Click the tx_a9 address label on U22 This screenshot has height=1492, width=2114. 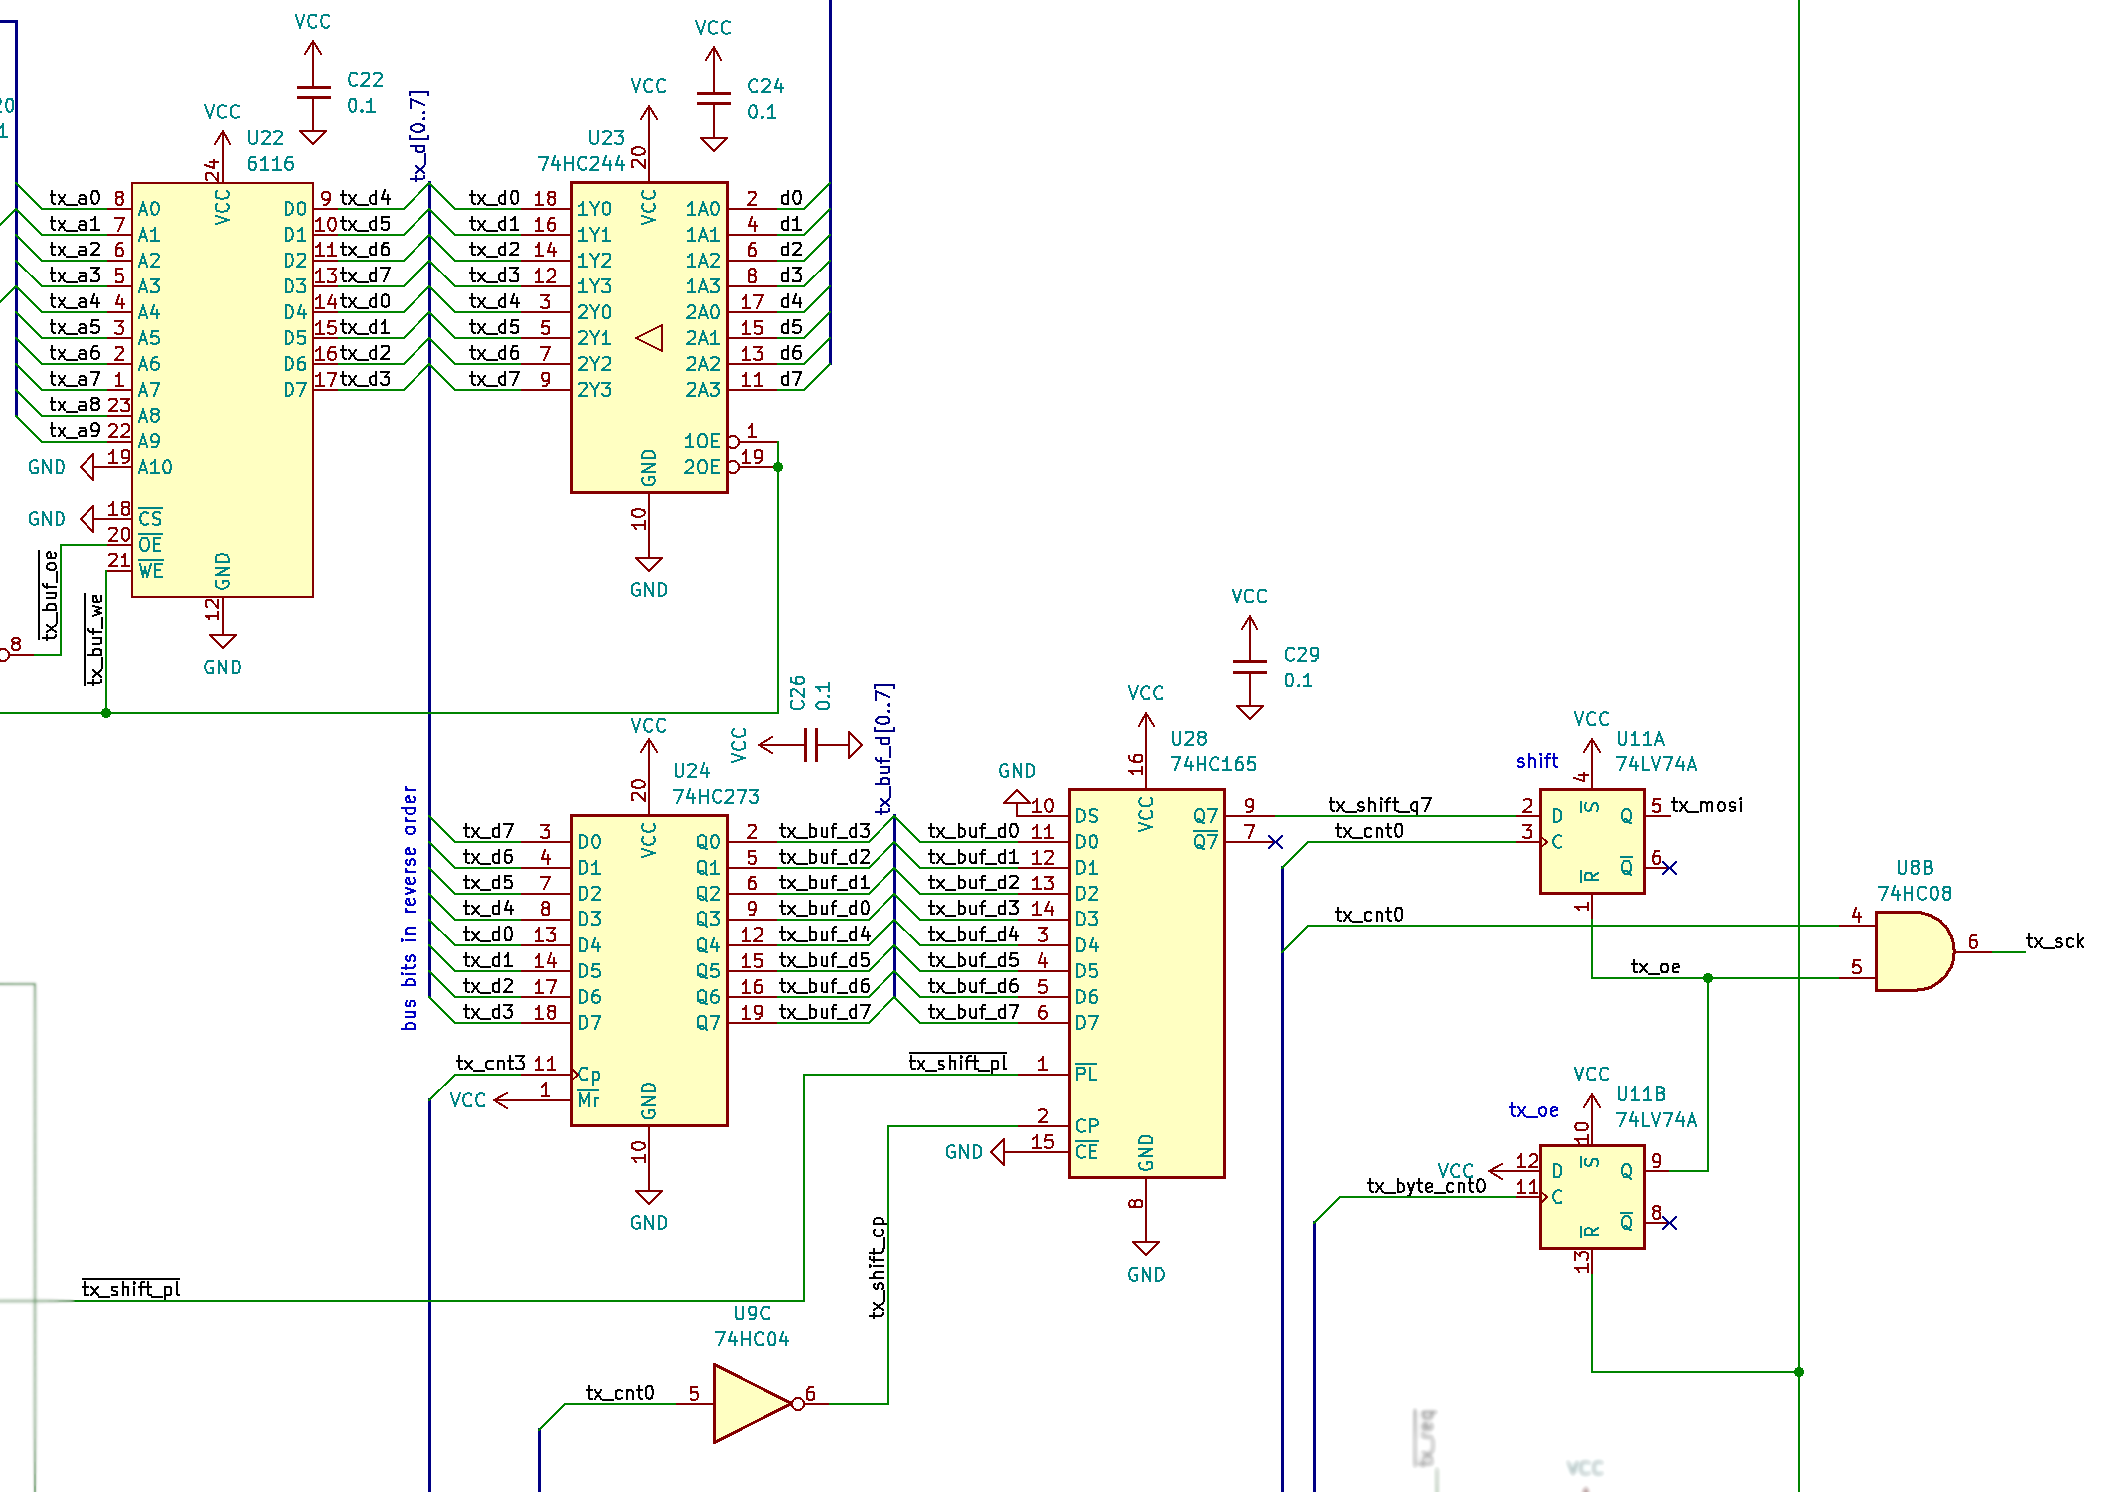pos(75,430)
